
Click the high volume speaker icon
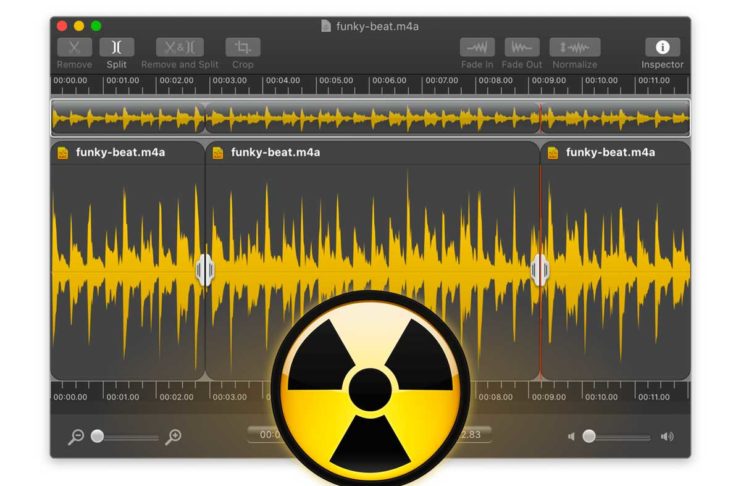click(667, 436)
